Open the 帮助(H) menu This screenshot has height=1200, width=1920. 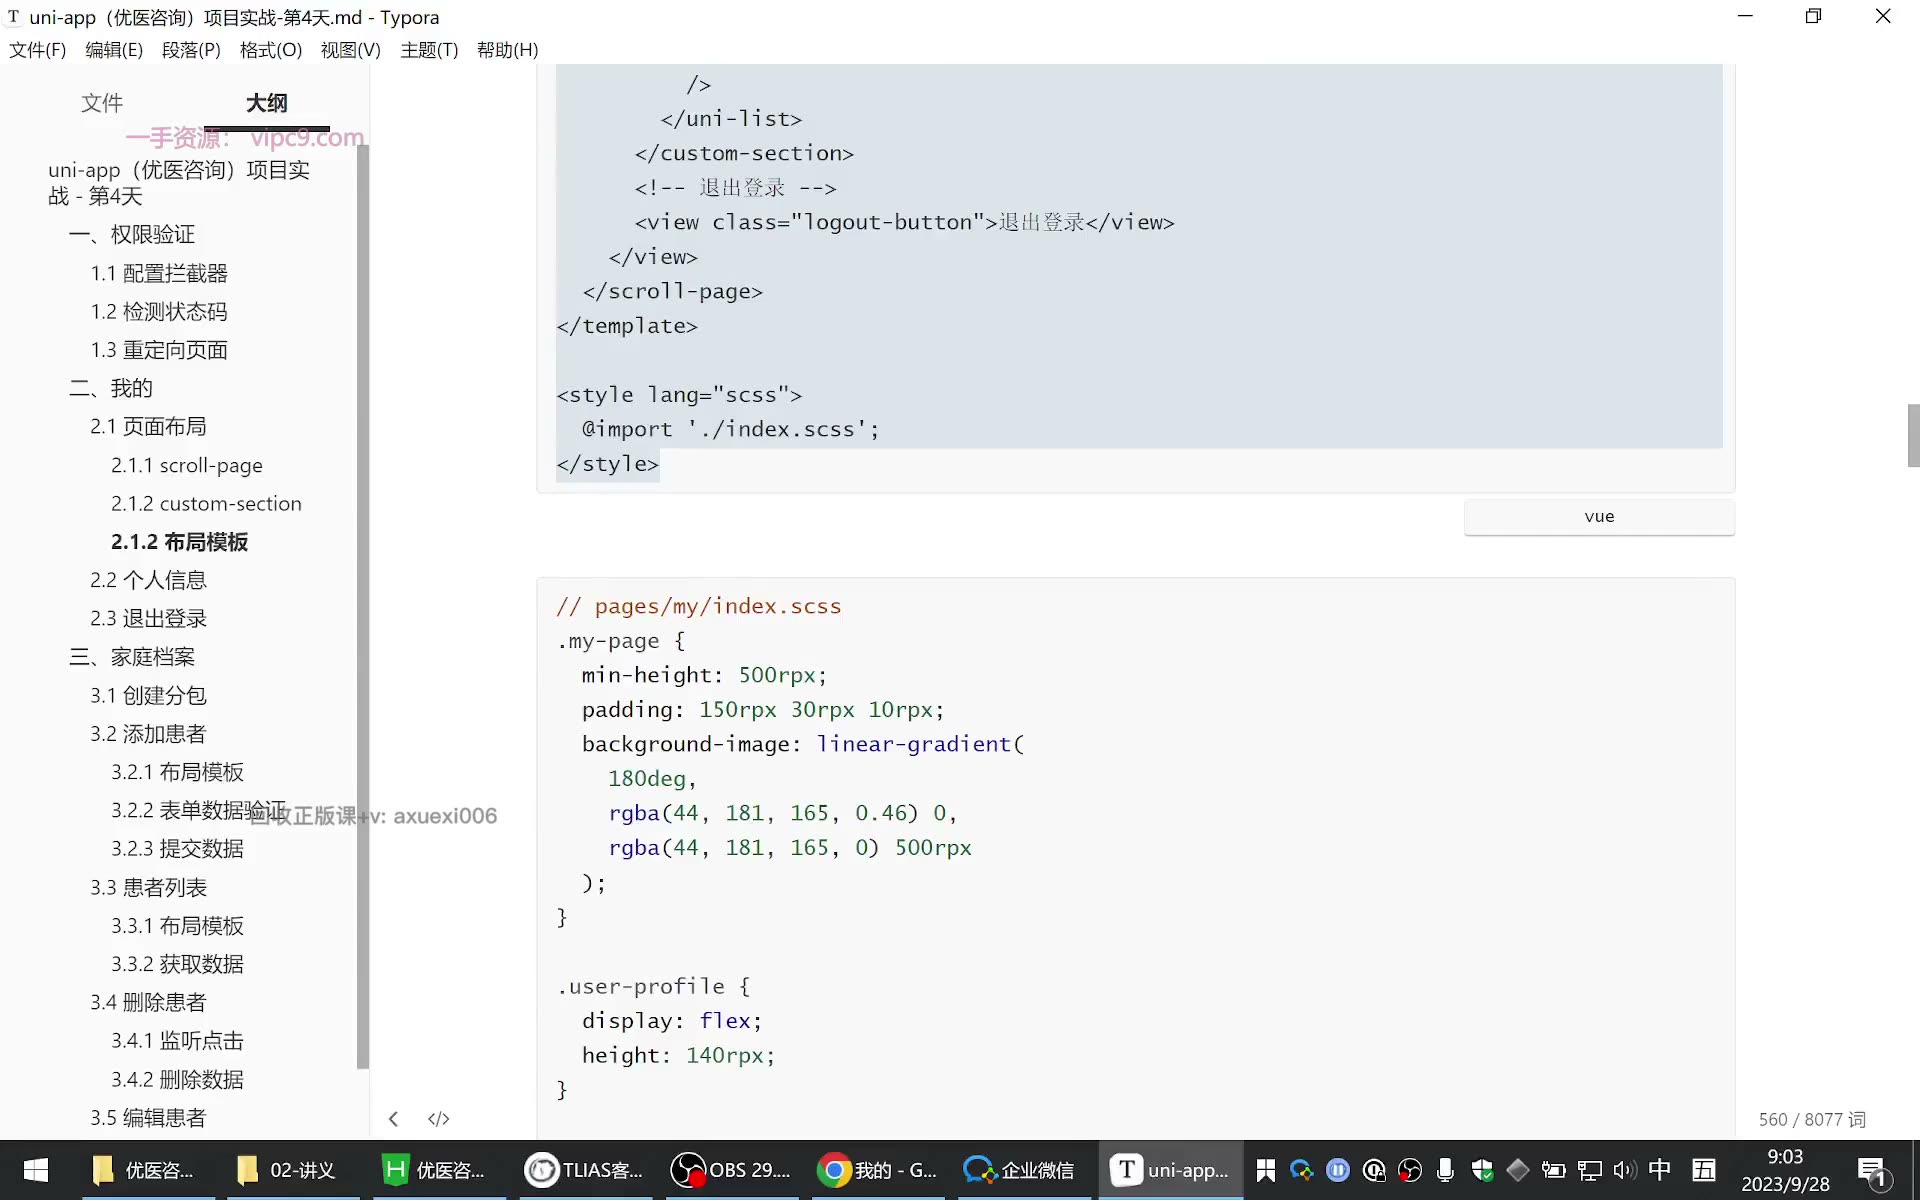click(508, 50)
